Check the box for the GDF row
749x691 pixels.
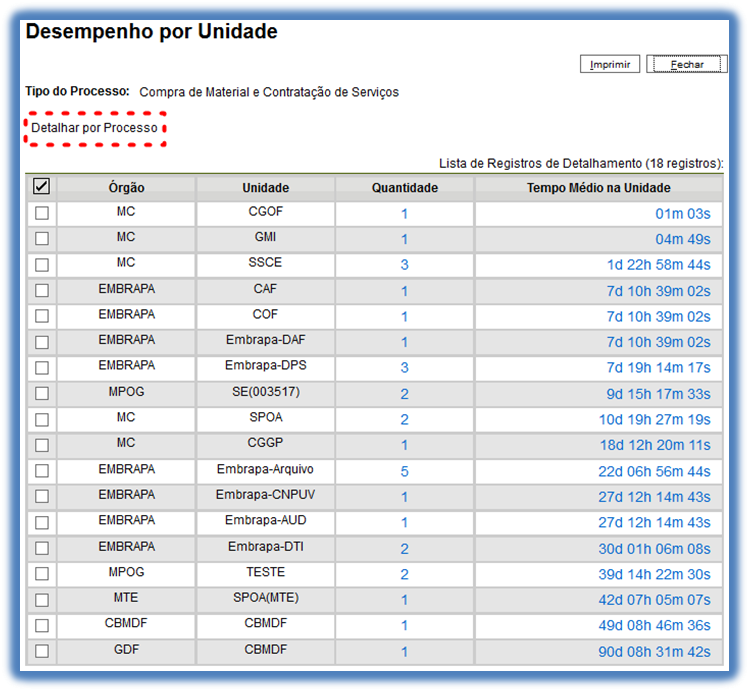(x=41, y=651)
